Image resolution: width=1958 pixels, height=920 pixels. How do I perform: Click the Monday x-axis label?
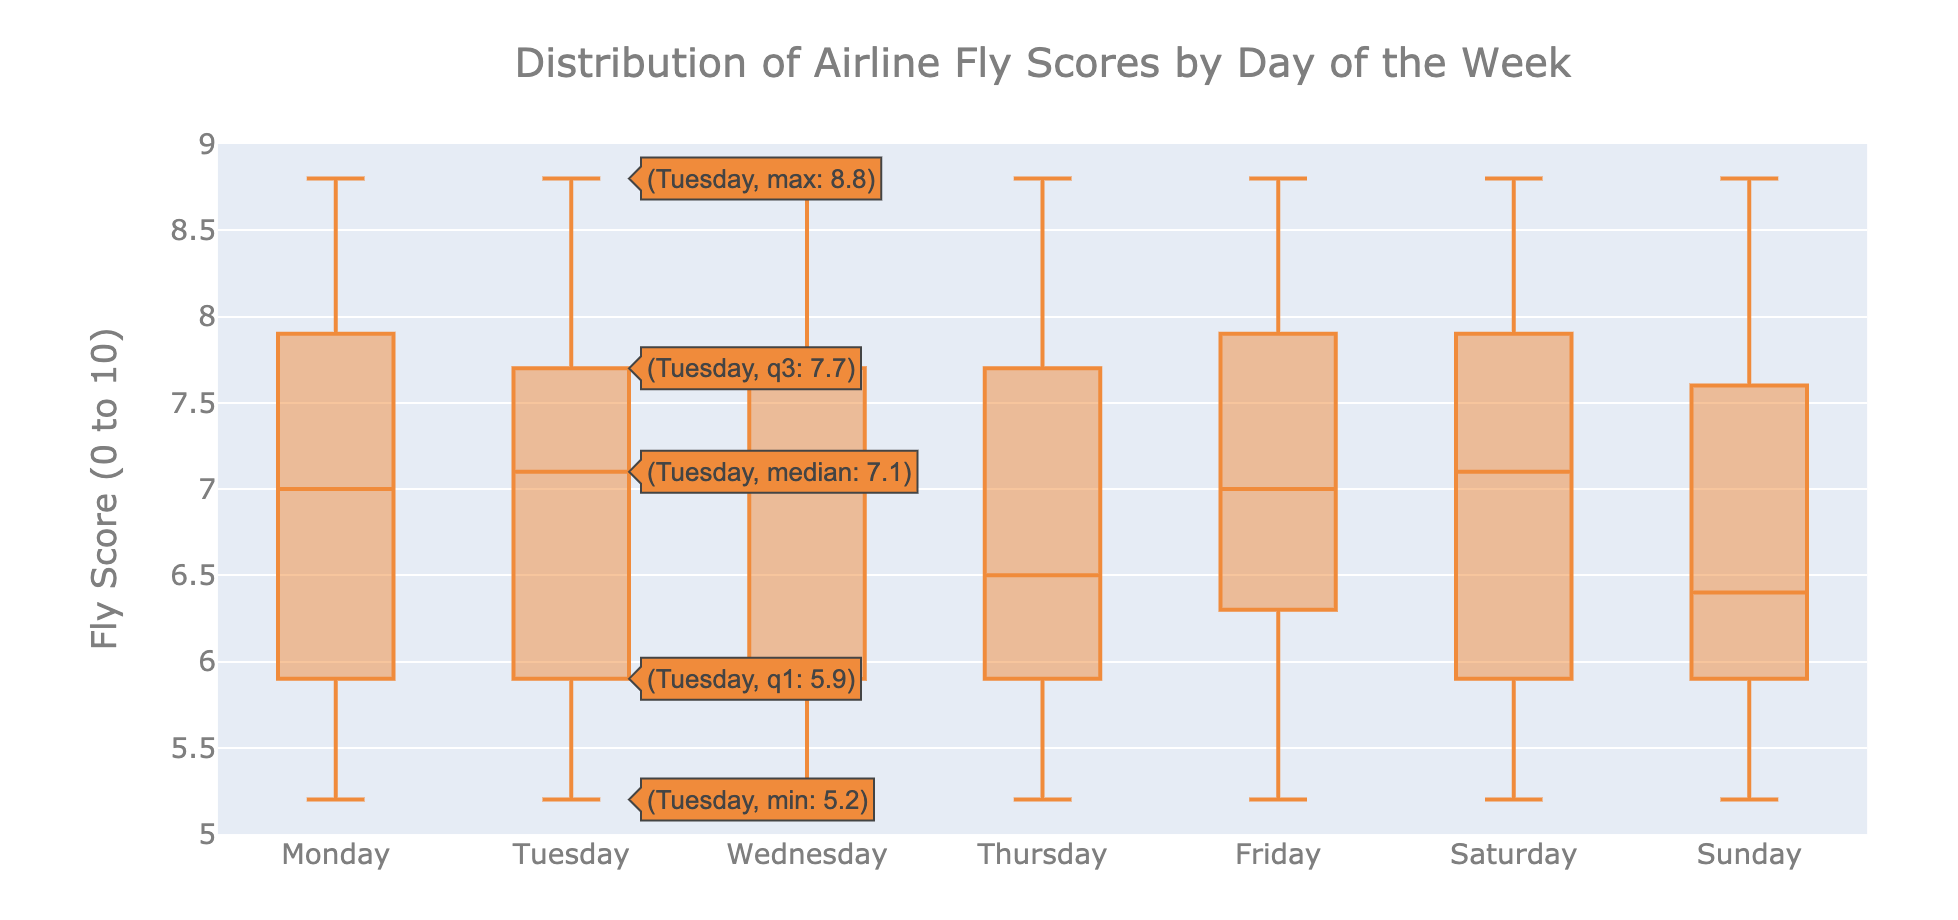pos(335,855)
